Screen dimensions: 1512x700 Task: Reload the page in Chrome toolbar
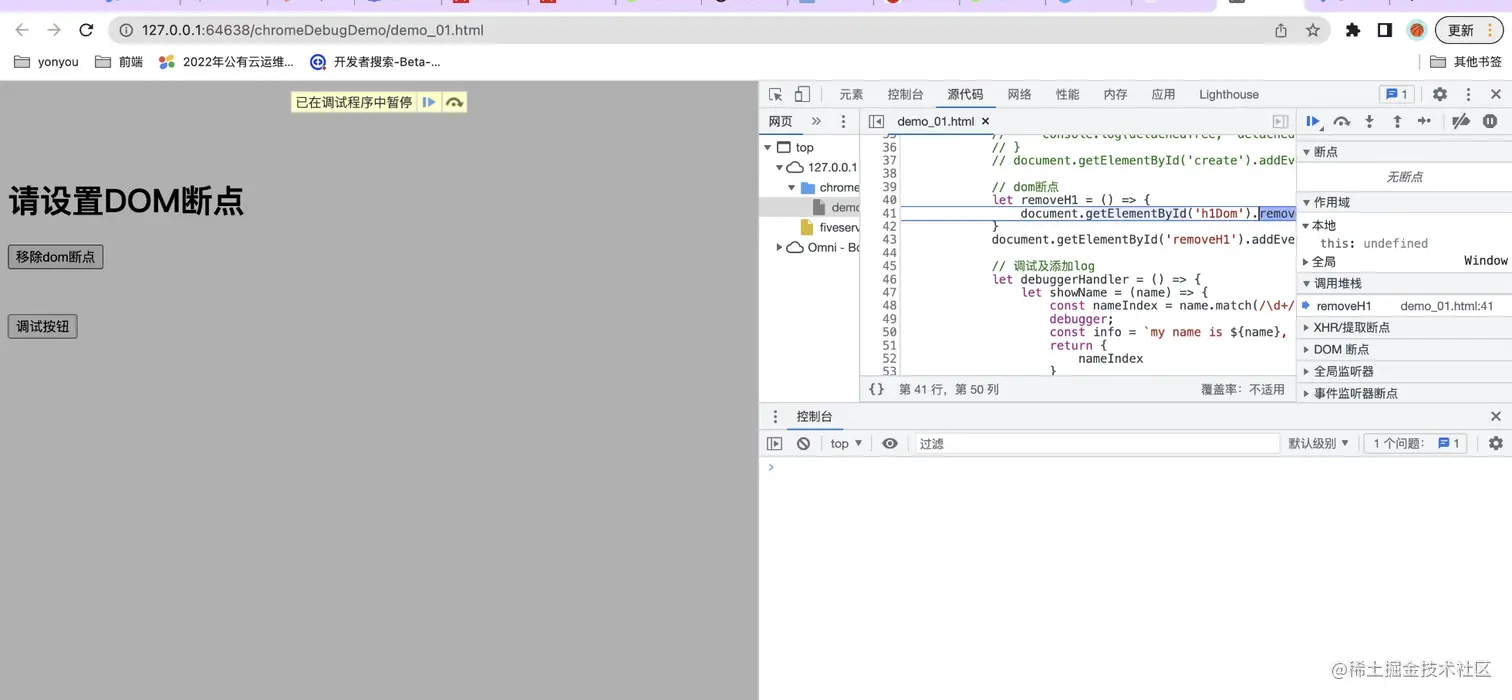(86, 30)
